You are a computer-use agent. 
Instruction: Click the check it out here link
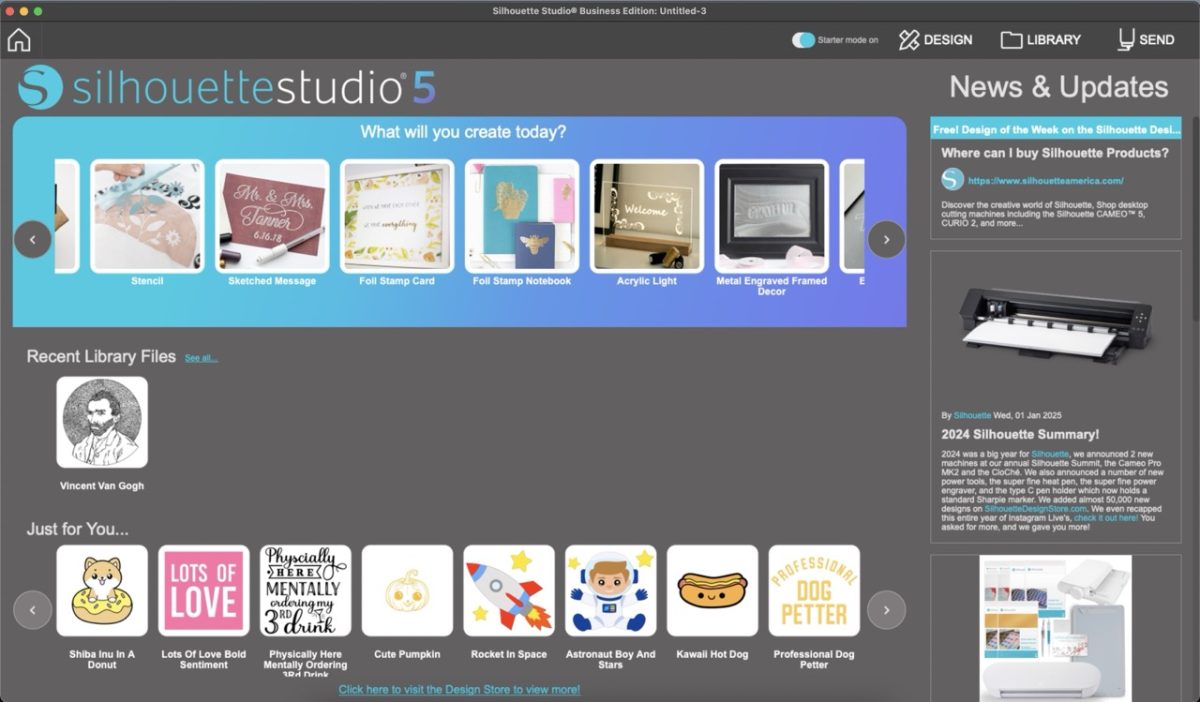pos(1106,518)
